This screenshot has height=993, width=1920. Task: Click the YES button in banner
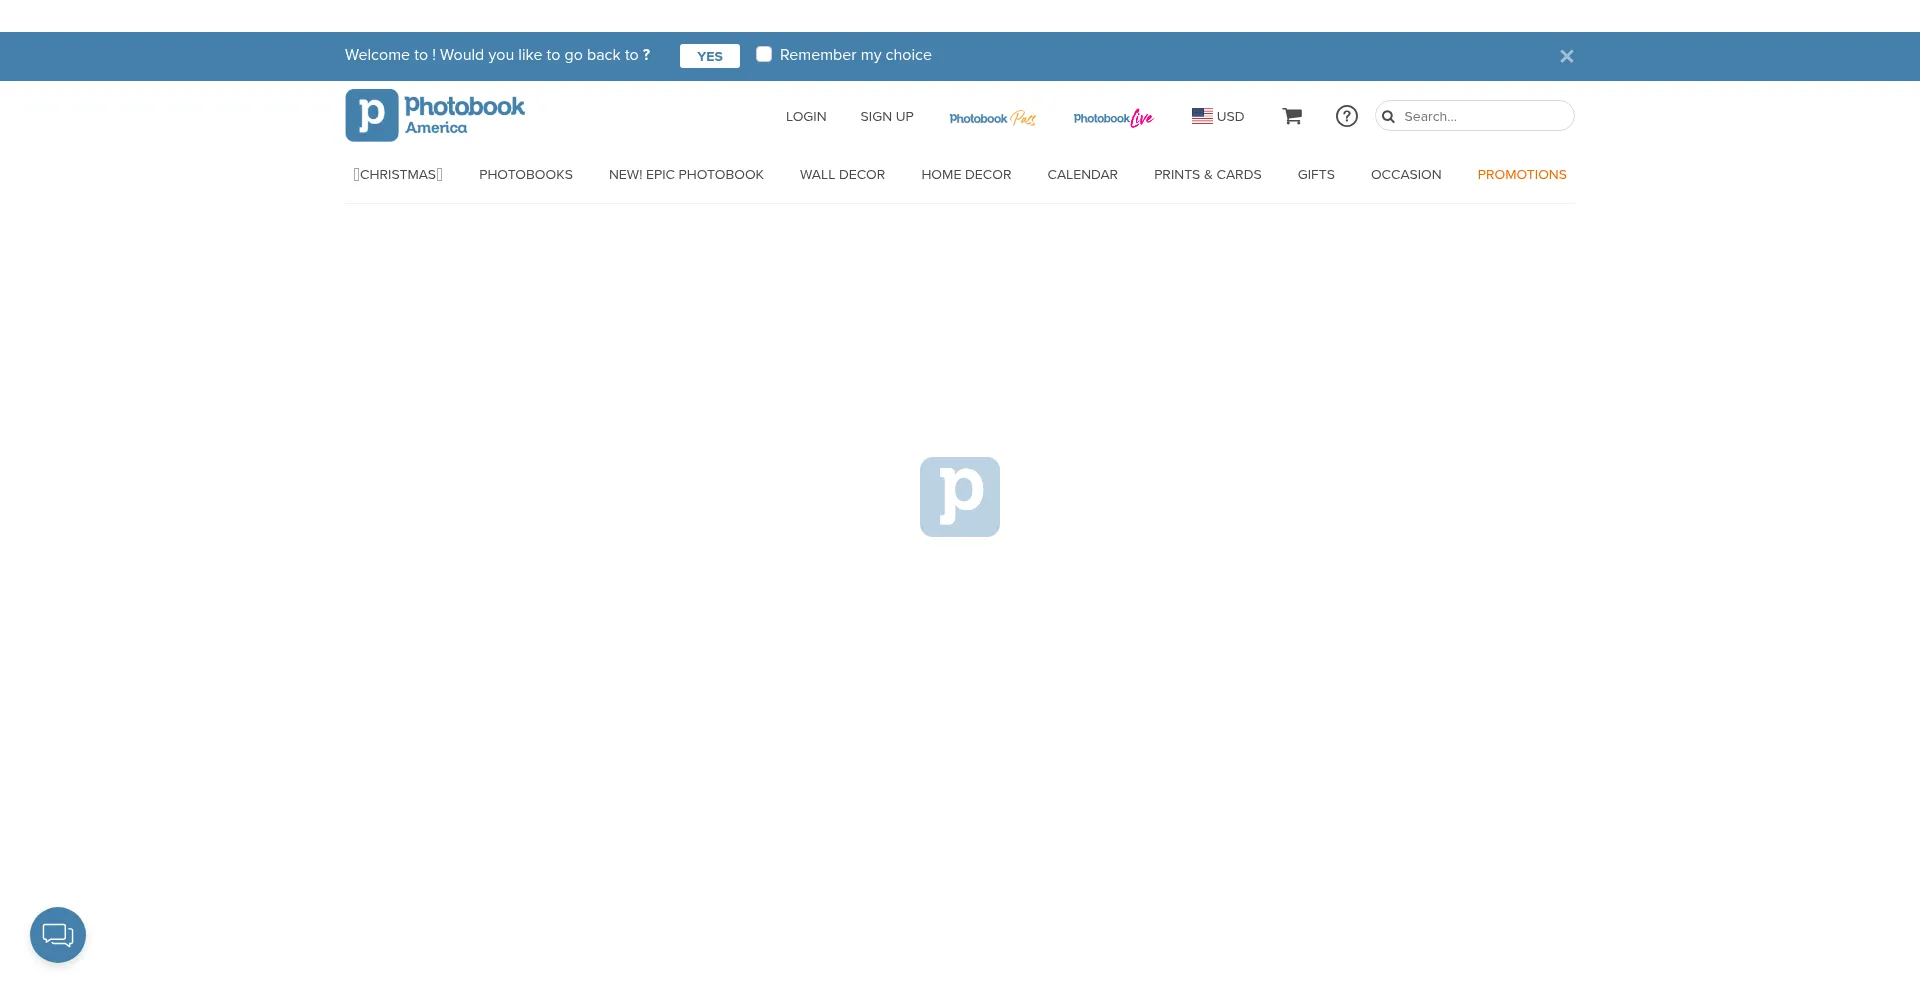click(709, 56)
